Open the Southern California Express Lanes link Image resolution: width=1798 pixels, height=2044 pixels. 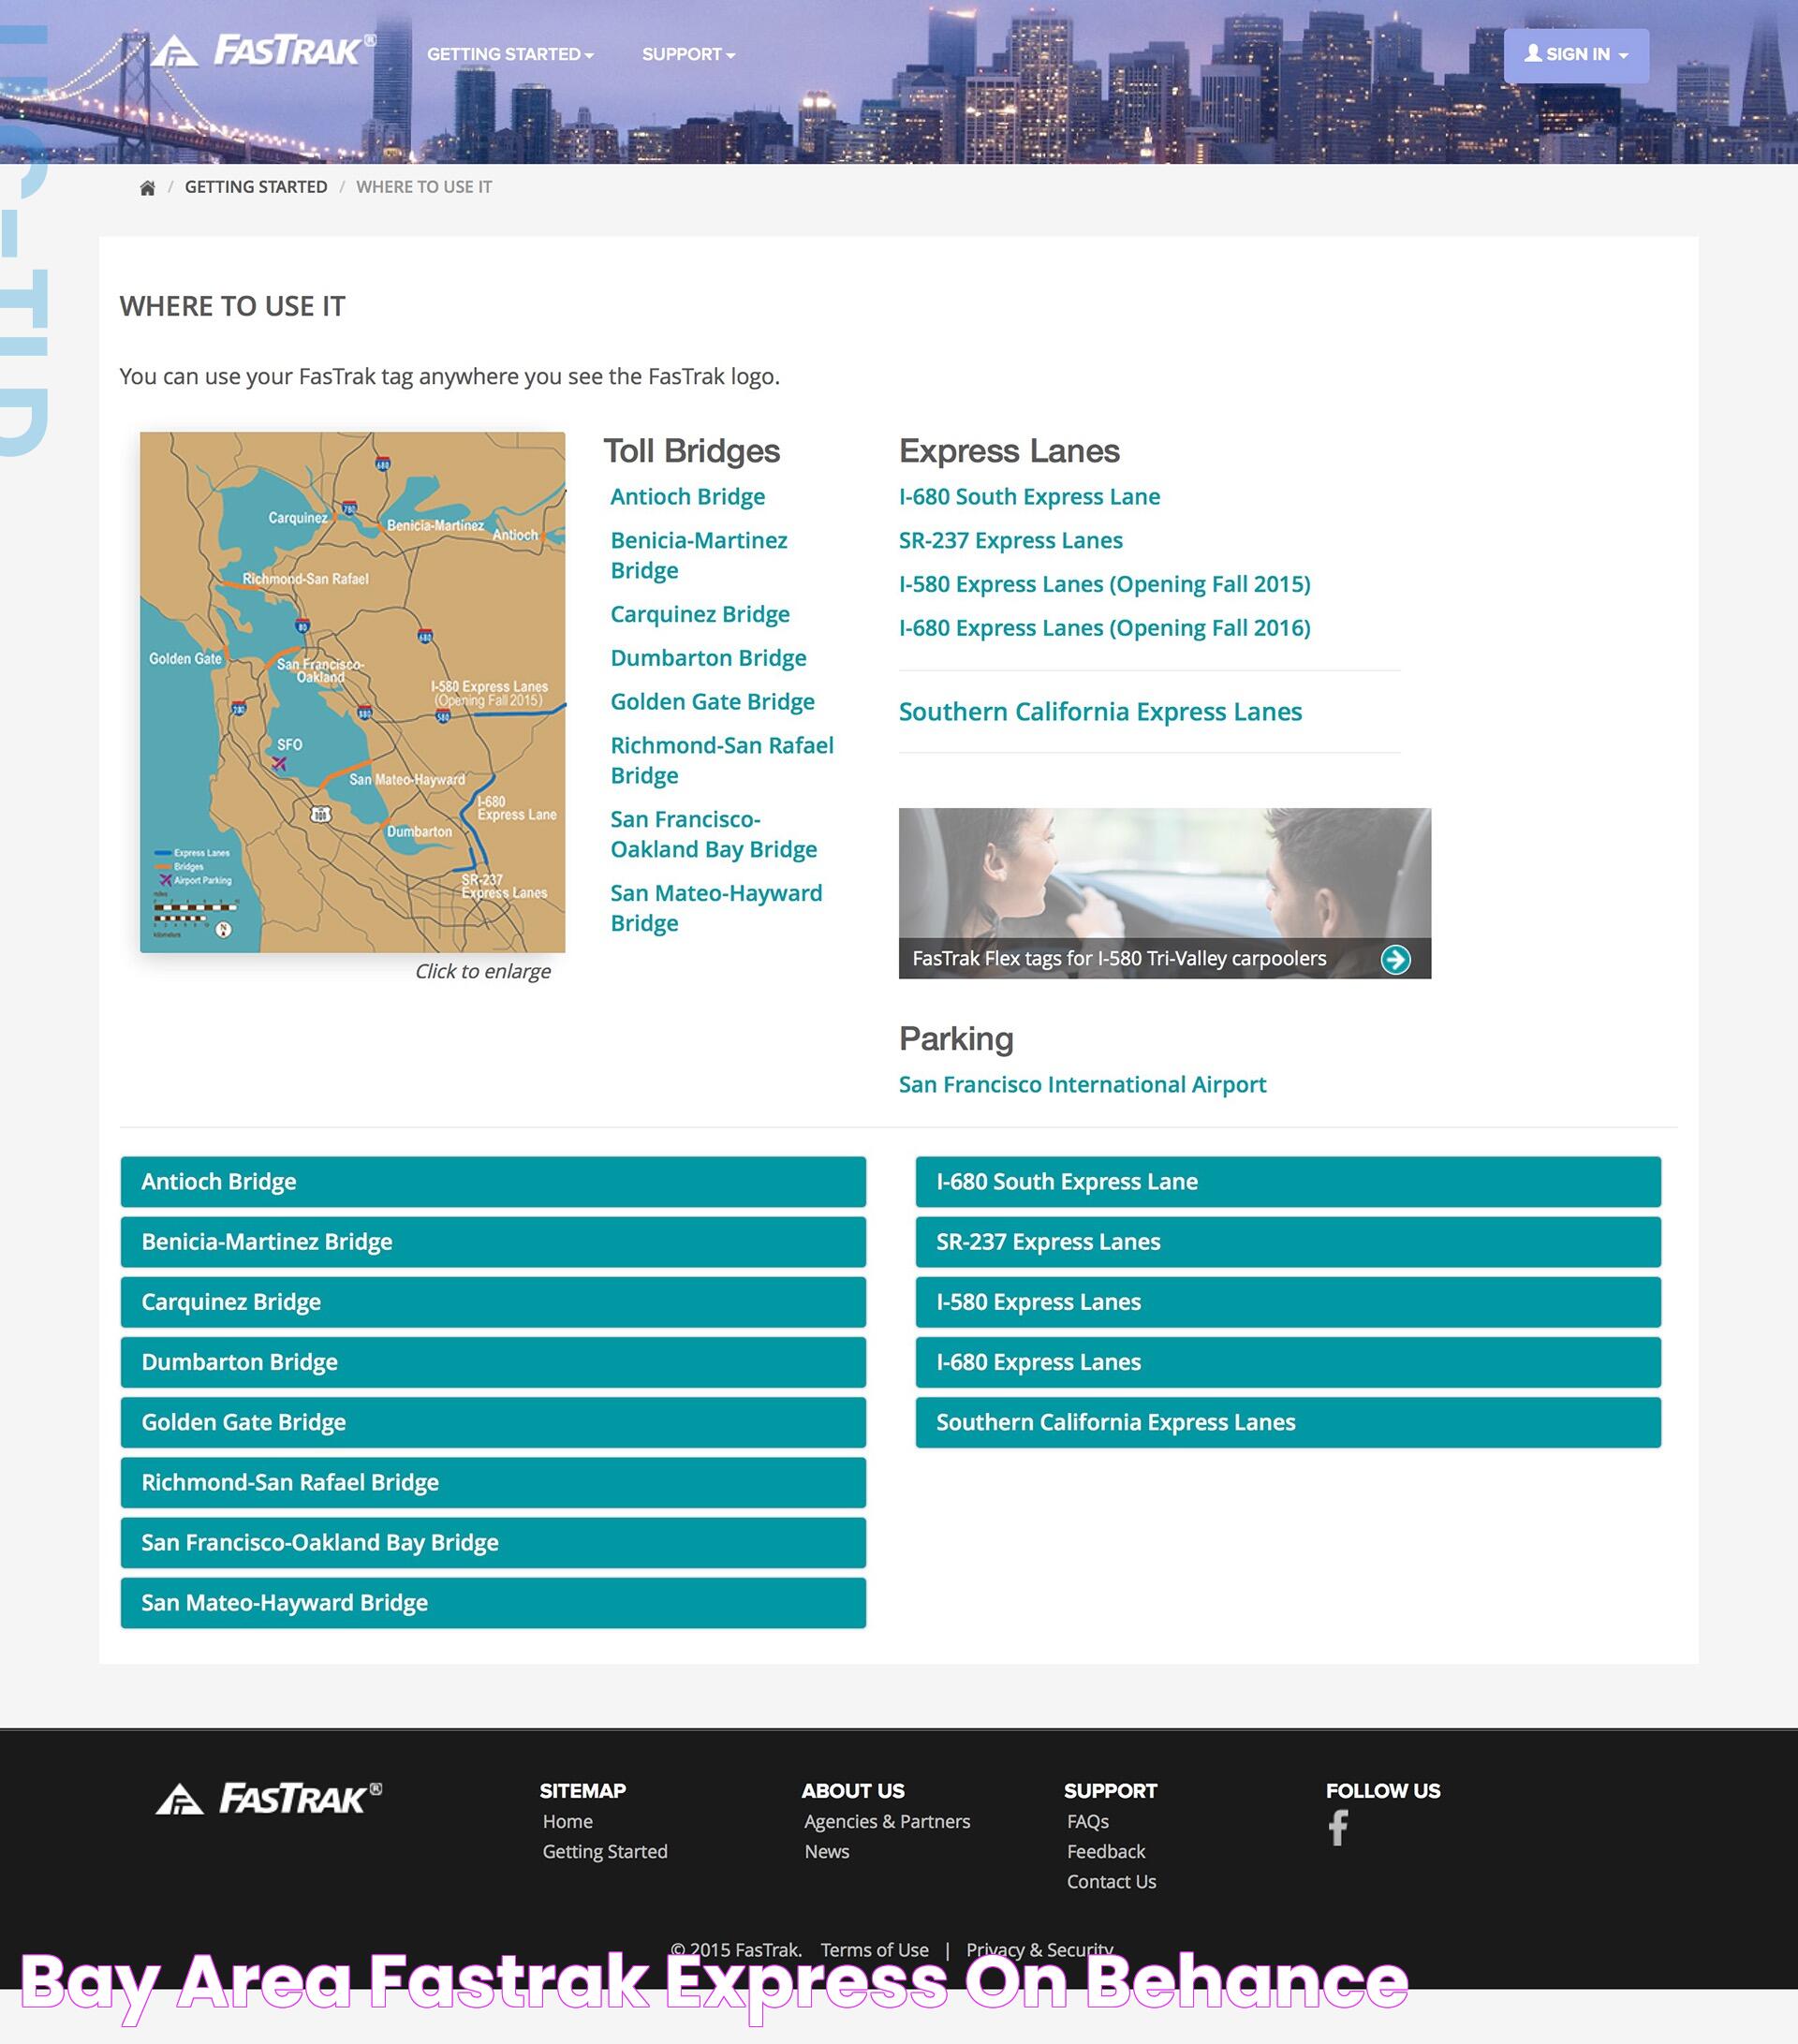(1100, 712)
